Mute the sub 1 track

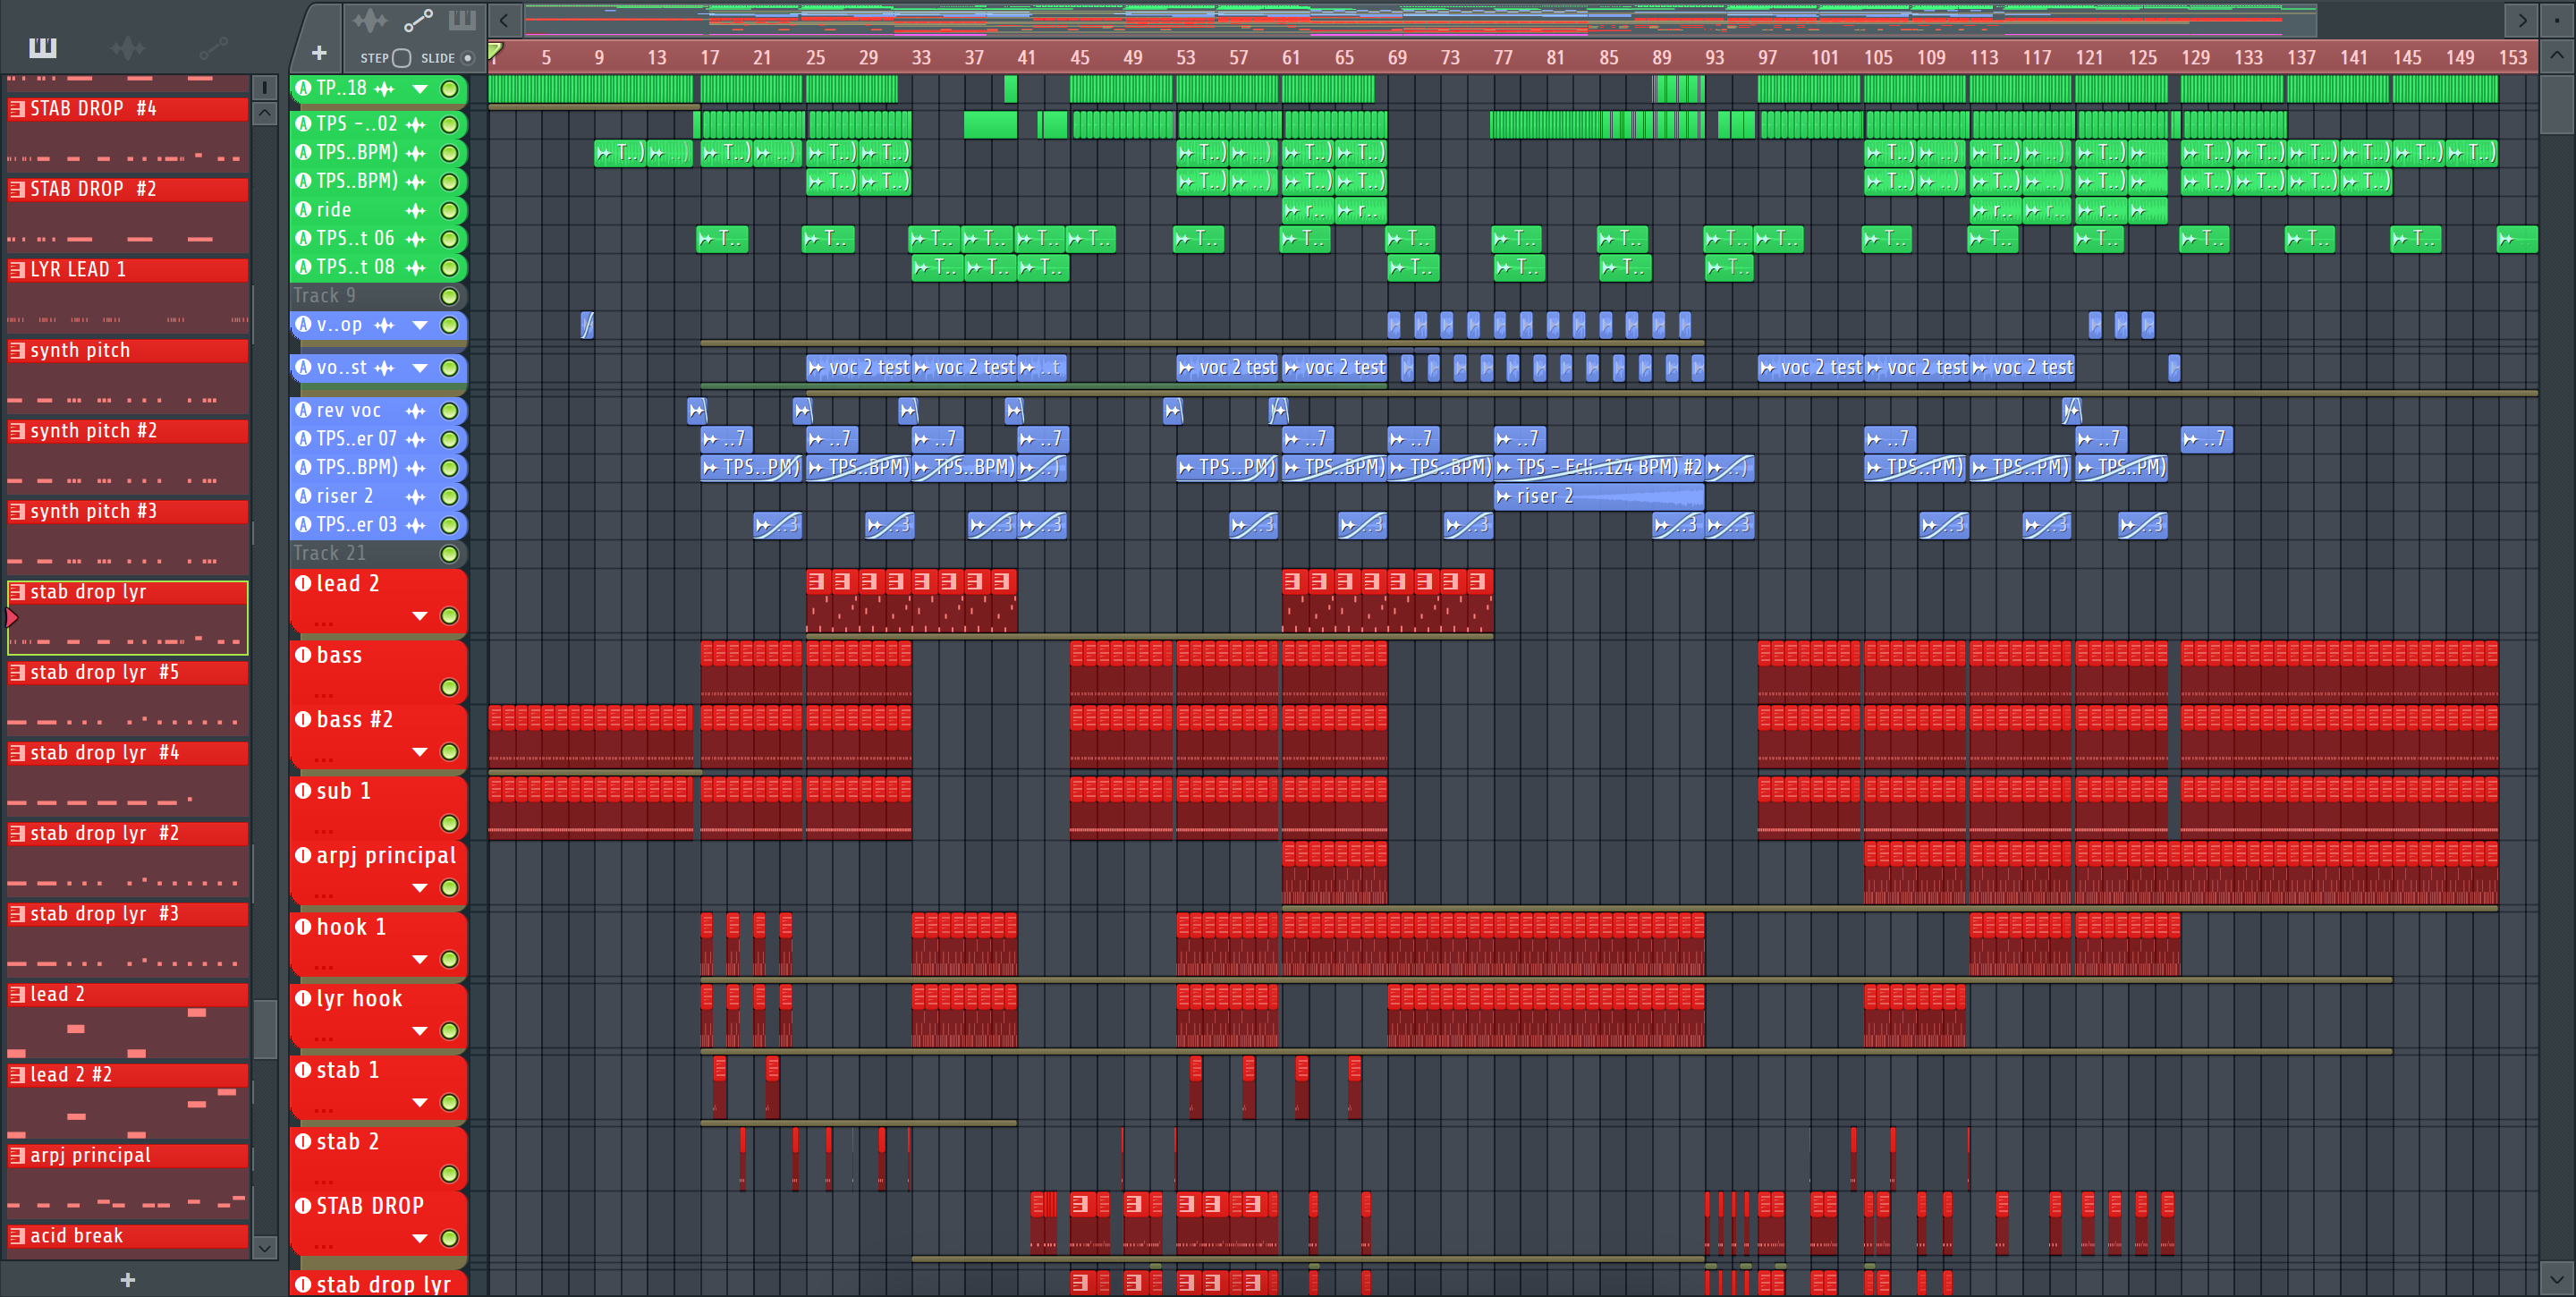click(x=450, y=824)
